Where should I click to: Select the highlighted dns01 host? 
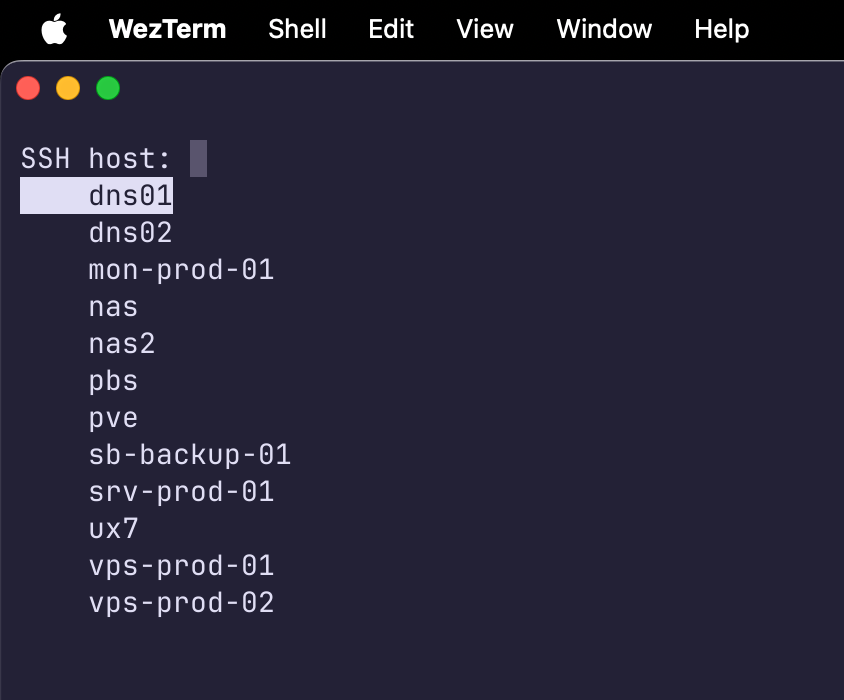tap(130, 195)
